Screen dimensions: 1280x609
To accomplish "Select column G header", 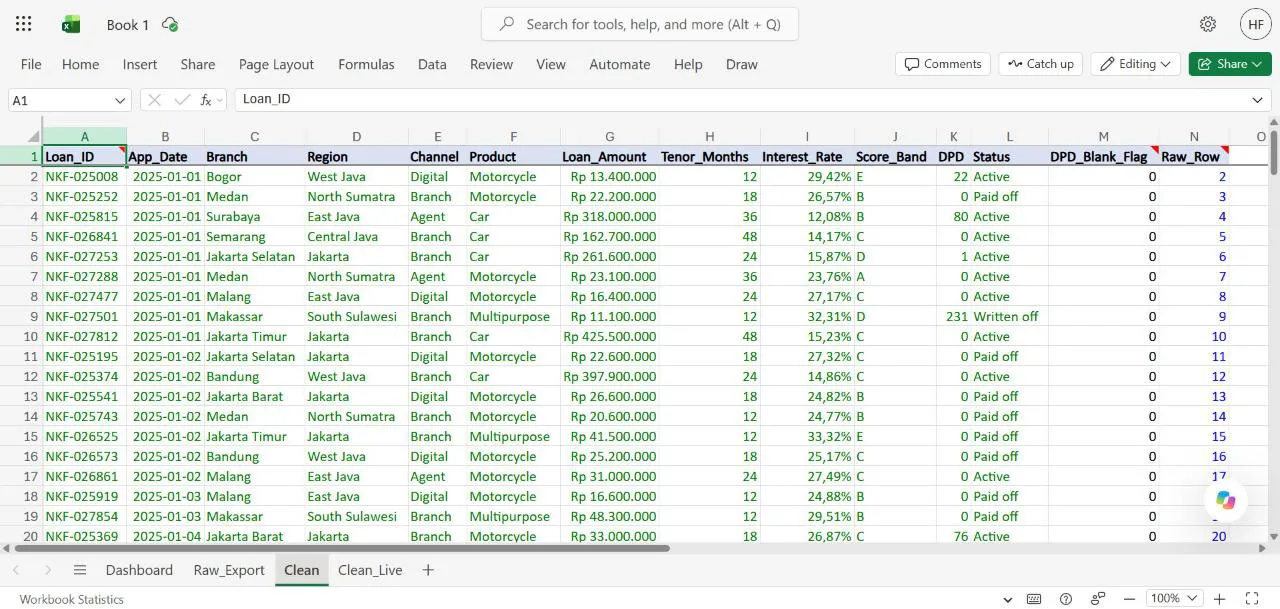I will [609, 137].
